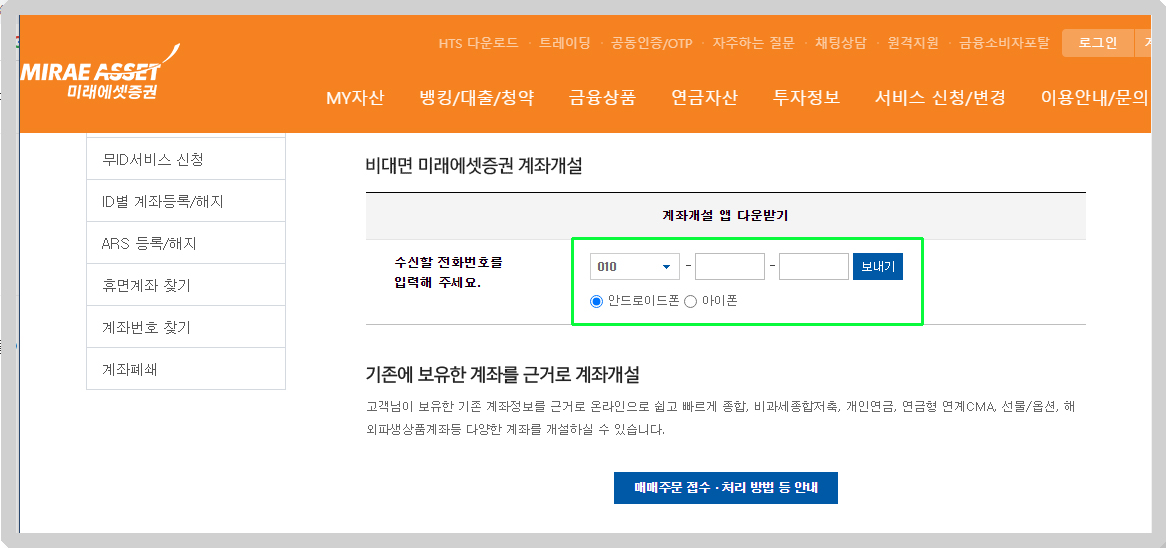Select the 안드로이드폰 radio button
1166x548 pixels.
595,301
